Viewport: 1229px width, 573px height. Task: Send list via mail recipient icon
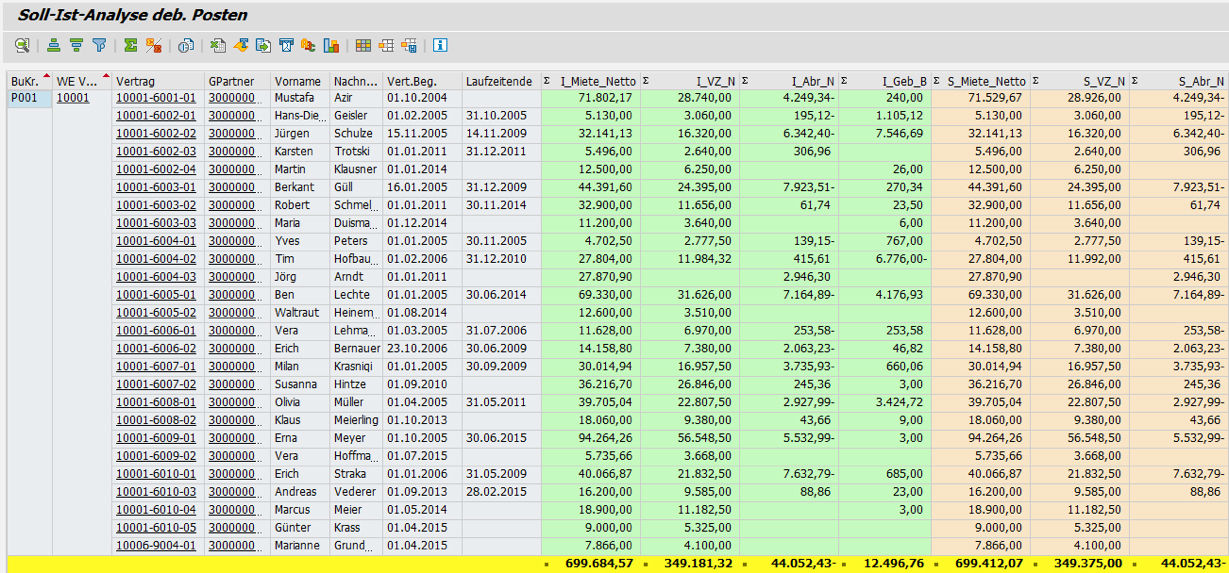pyautogui.click(x=286, y=45)
